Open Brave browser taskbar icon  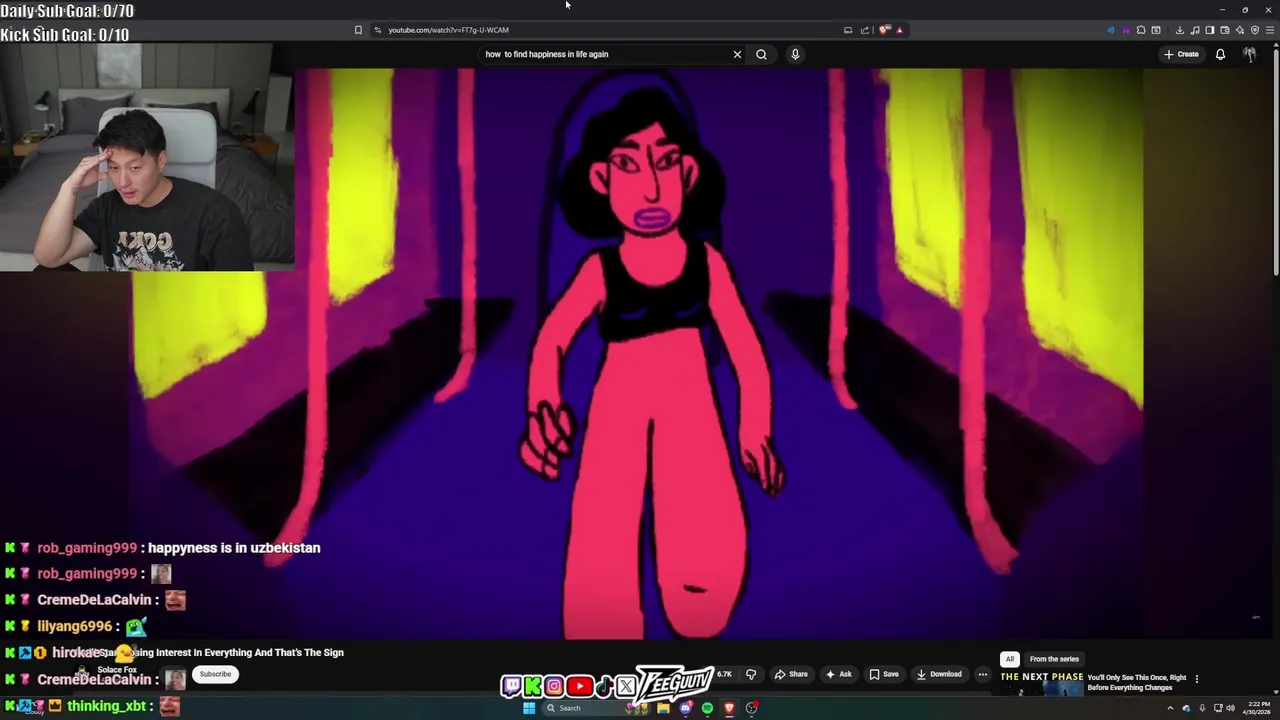coord(729,708)
